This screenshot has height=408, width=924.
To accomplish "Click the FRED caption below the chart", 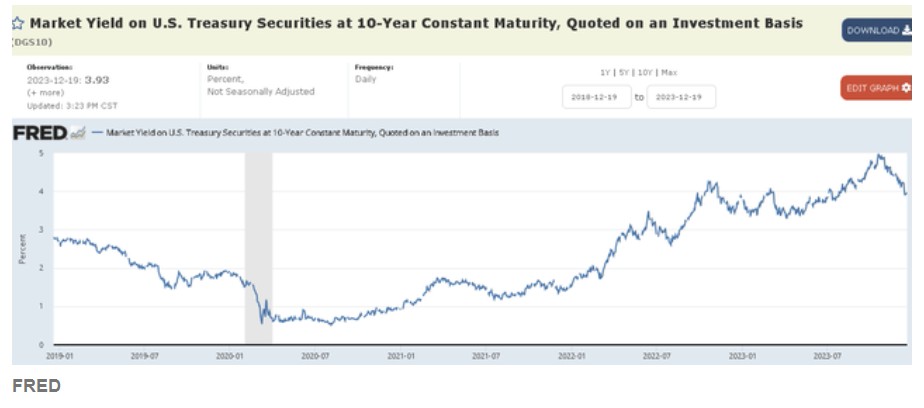I will click(x=36, y=385).
